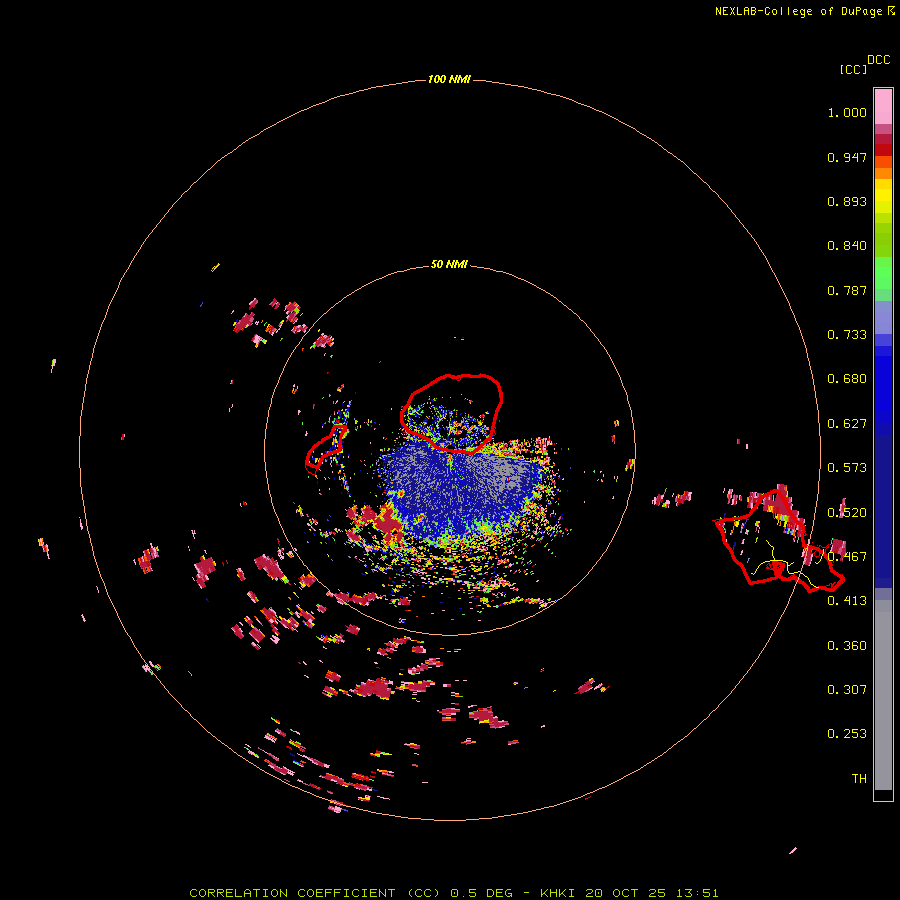Image resolution: width=900 pixels, height=900 pixels.
Task: Click the Correlation Coefficient caption at bottom
Action: pos(454,893)
